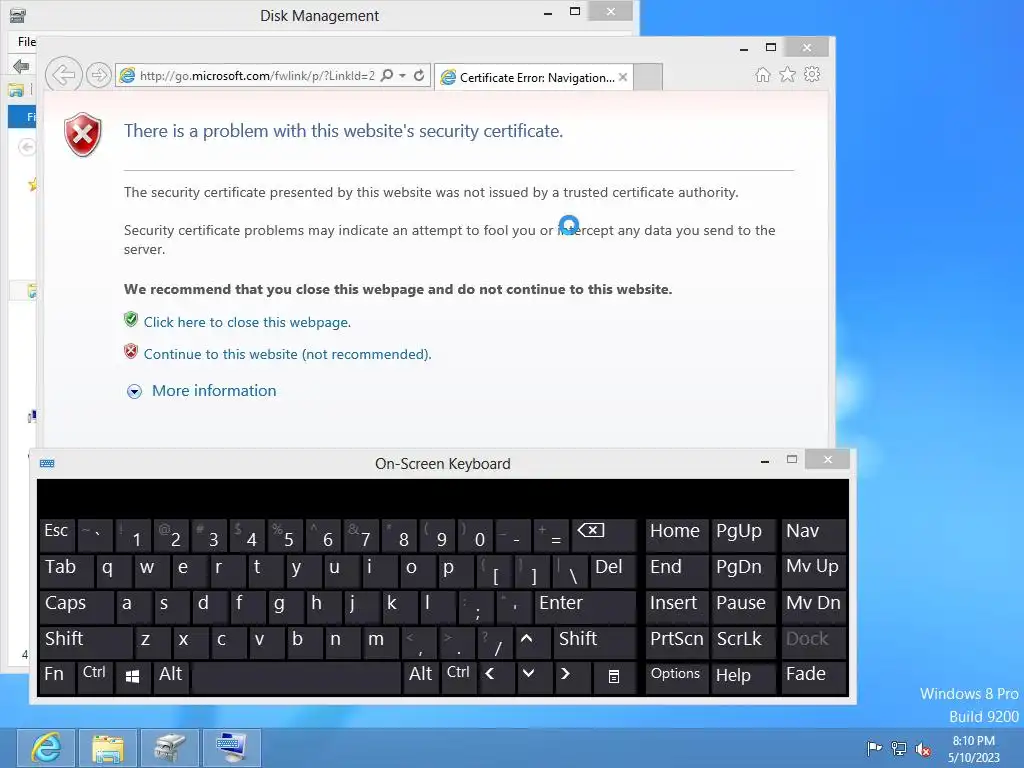Click the Del key on On-Screen Keyboard

point(613,569)
